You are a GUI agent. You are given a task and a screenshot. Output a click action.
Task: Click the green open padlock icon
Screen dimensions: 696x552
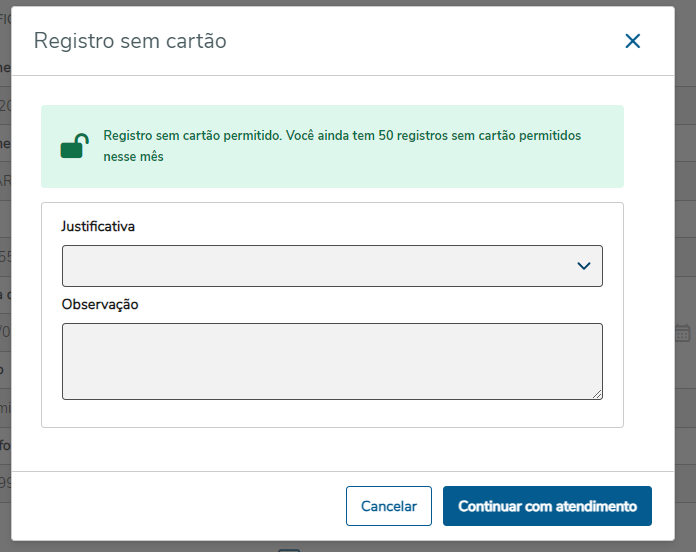pos(73,147)
